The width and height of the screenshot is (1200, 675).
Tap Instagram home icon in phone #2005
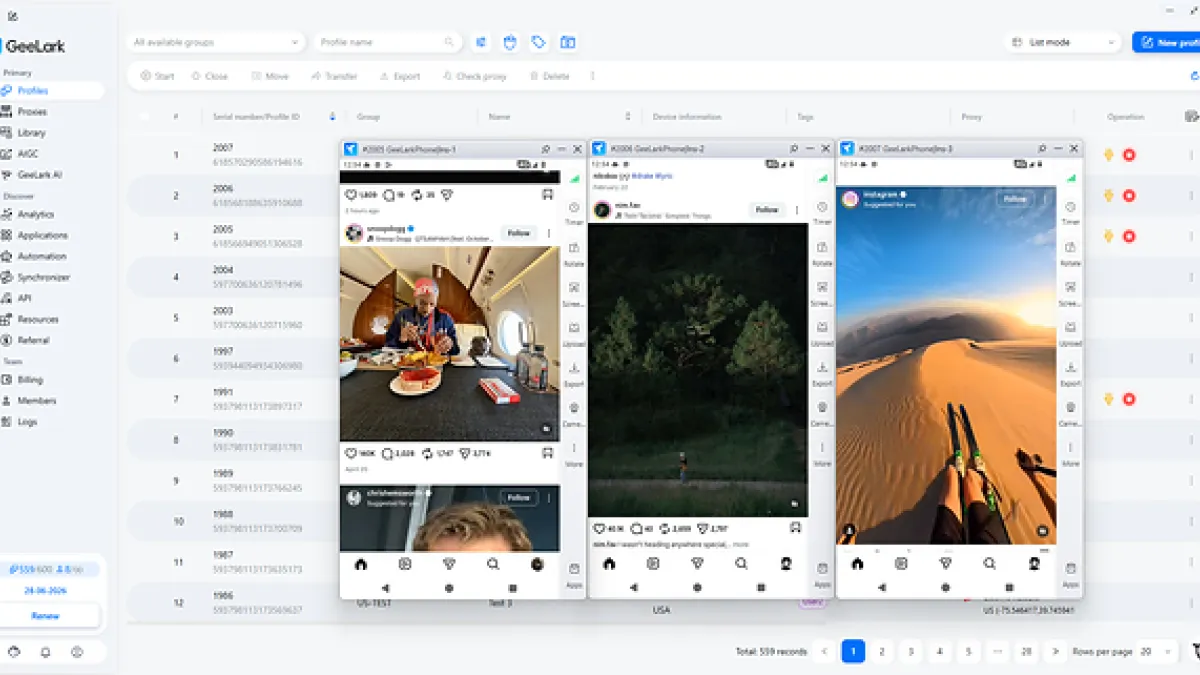(x=361, y=564)
